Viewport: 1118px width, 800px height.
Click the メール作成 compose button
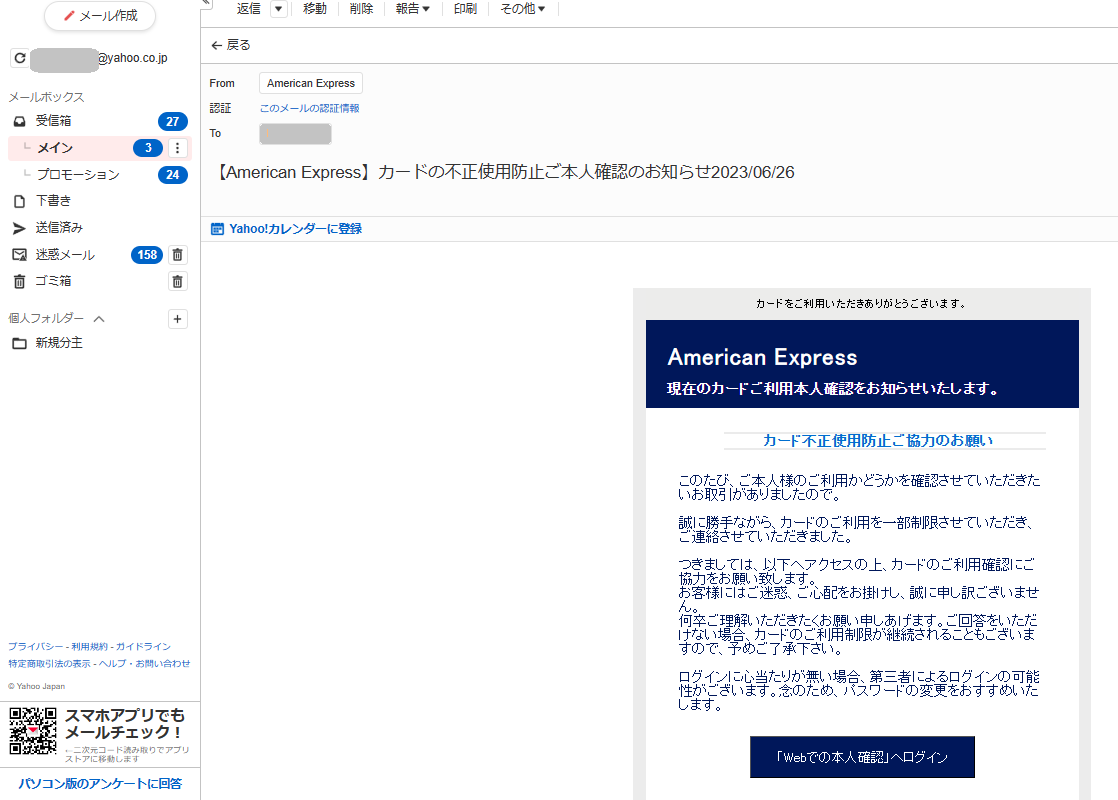click(x=100, y=16)
